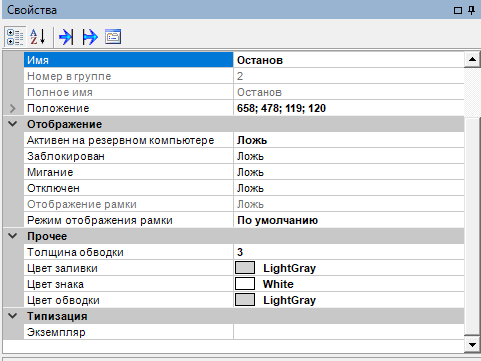Switch to categorized properties view
The height and width of the screenshot is (361, 481).
click(x=15, y=36)
